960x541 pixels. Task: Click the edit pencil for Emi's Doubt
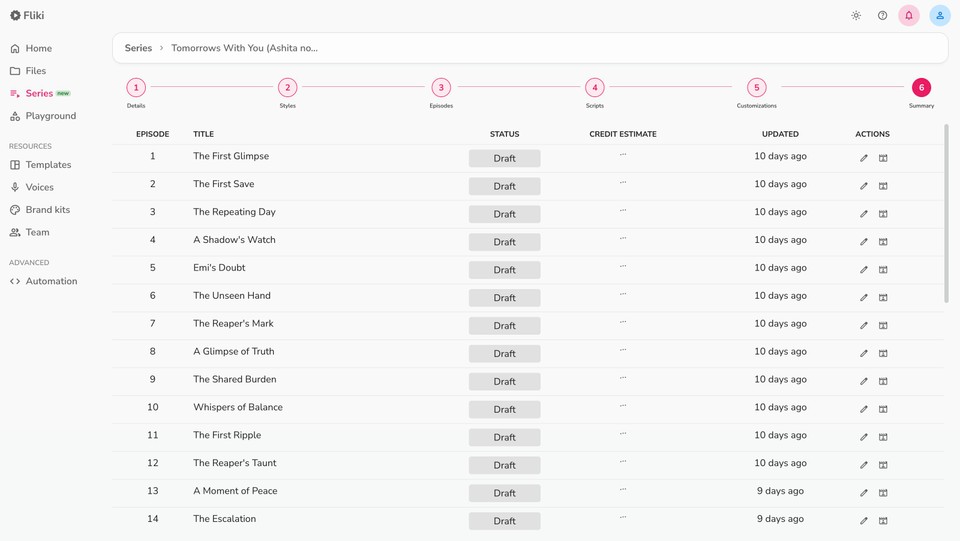tap(864, 270)
